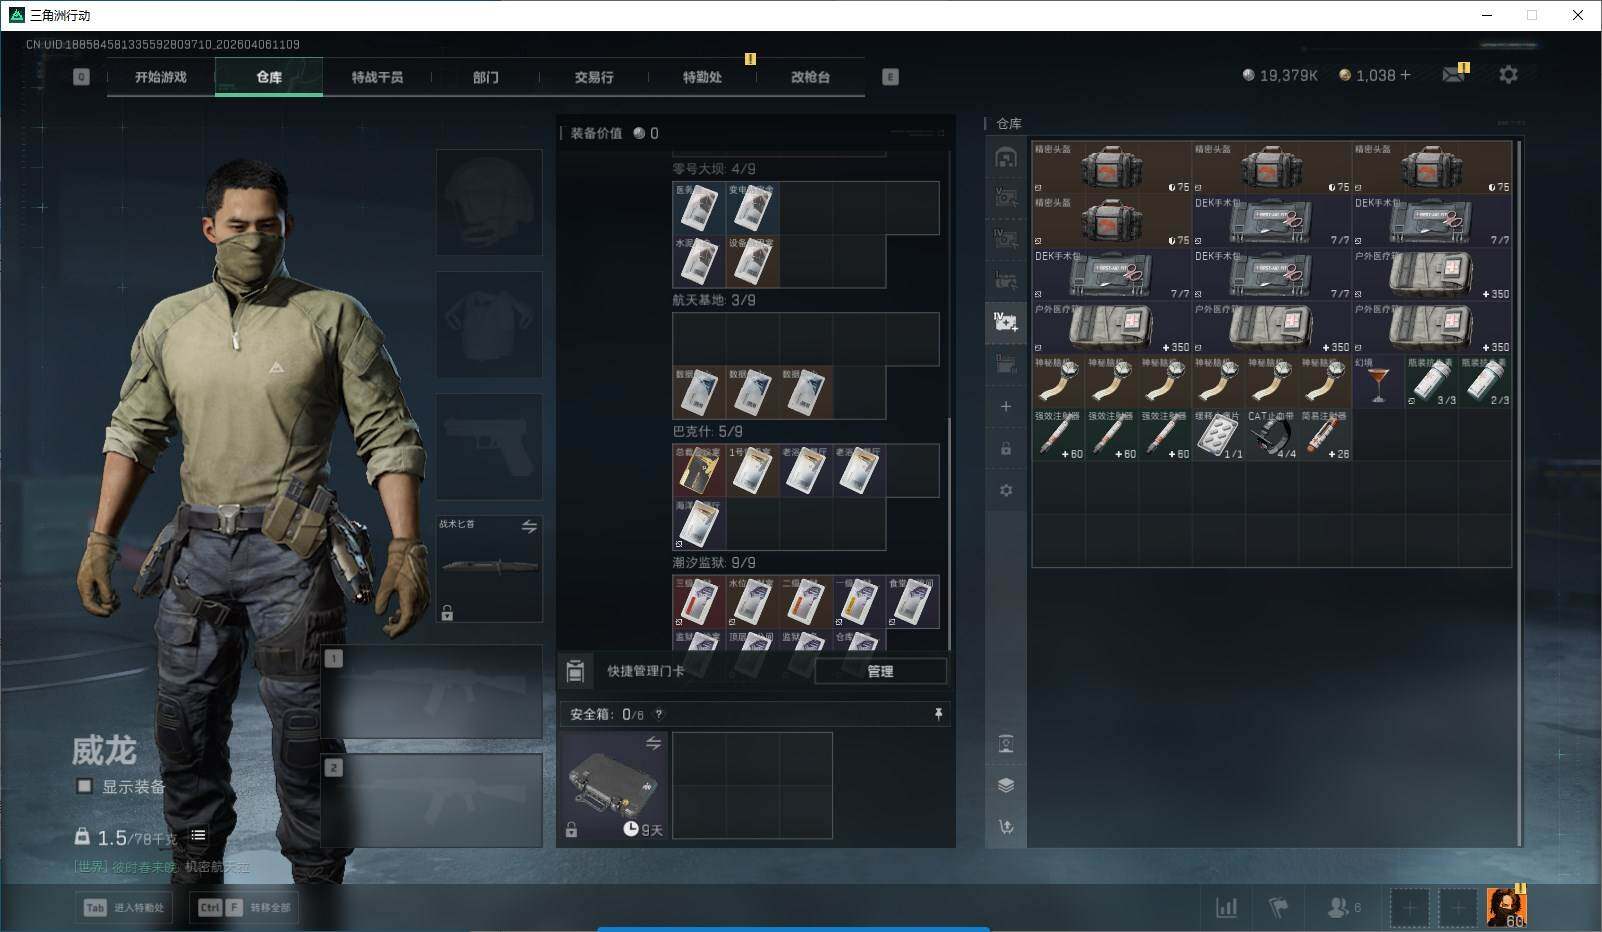The width and height of the screenshot is (1602, 932).
Task: Click the 装备价值 label
Action: [596, 133]
